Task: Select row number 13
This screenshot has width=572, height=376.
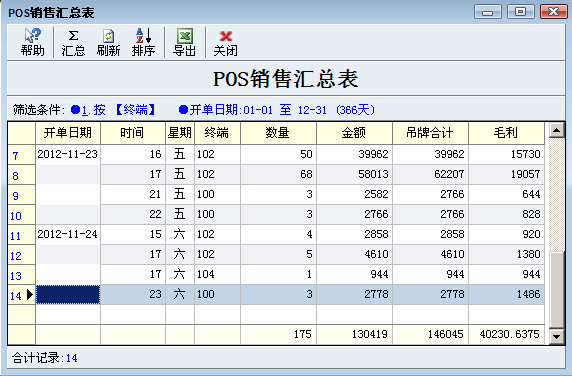Action: click(x=22, y=275)
